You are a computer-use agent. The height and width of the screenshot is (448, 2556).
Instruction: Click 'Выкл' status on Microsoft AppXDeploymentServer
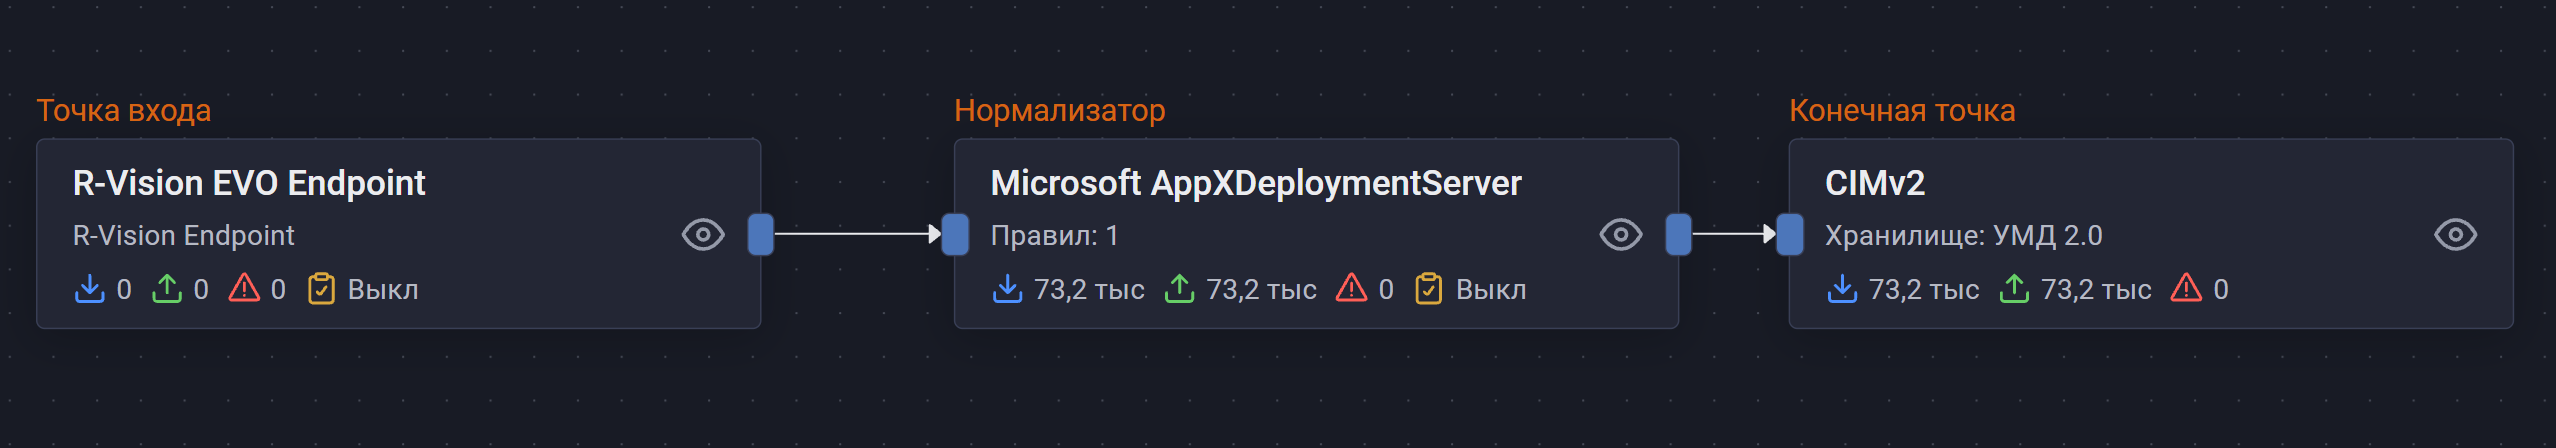coord(1491,290)
